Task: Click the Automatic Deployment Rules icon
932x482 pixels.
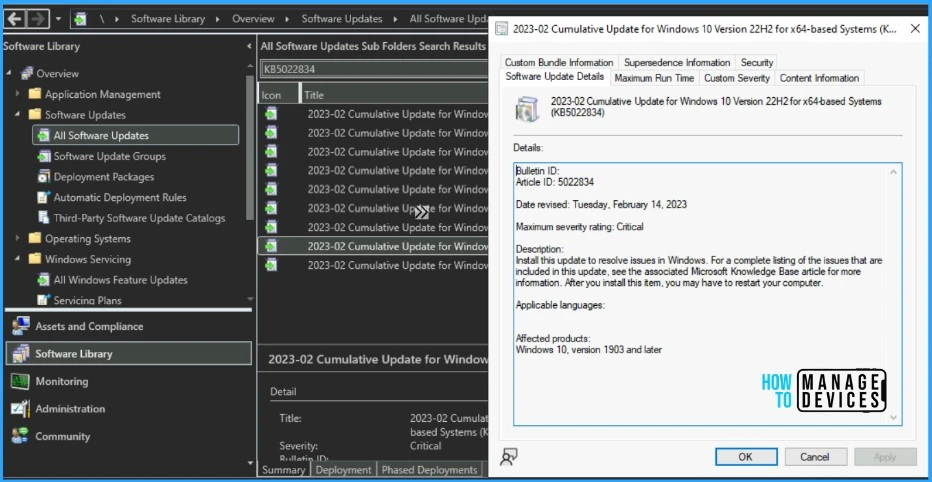Action: pyautogui.click(x=43, y=197)
